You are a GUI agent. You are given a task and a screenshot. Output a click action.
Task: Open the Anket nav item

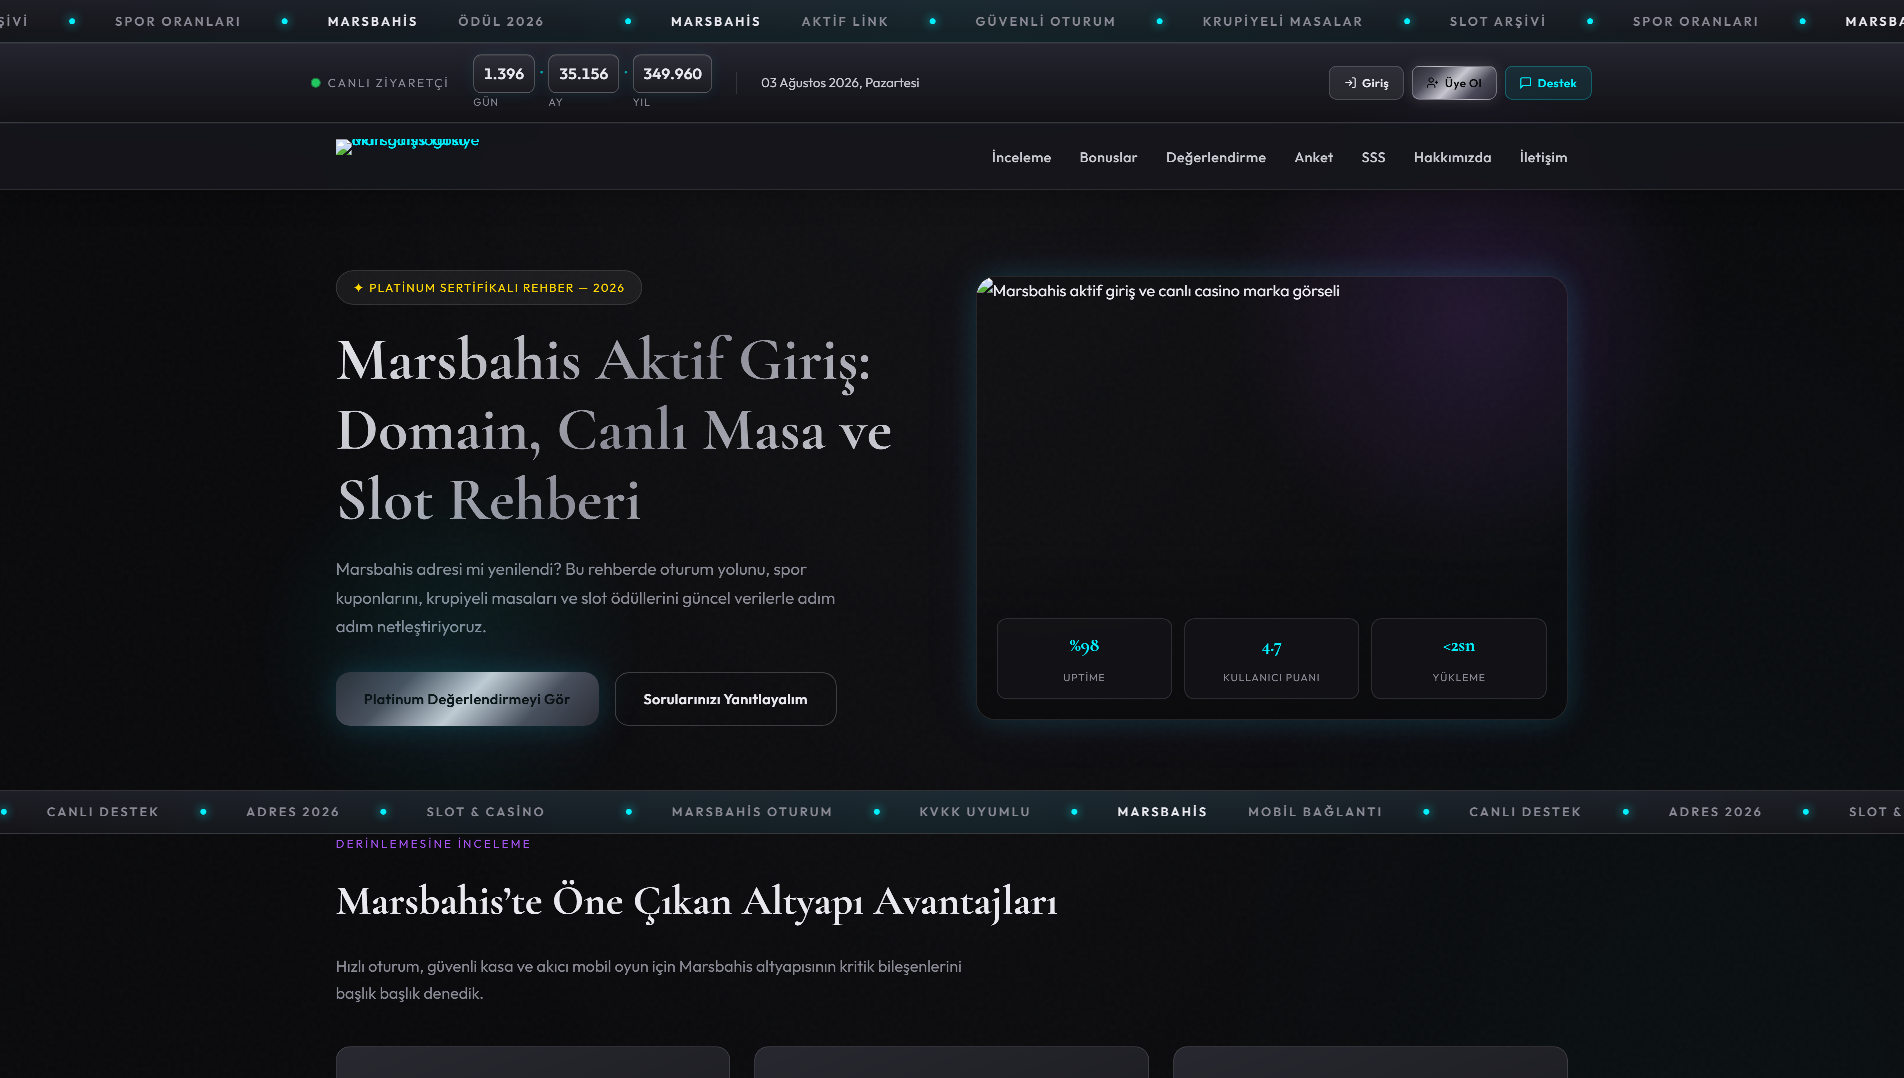click(x=1314, y=157)
